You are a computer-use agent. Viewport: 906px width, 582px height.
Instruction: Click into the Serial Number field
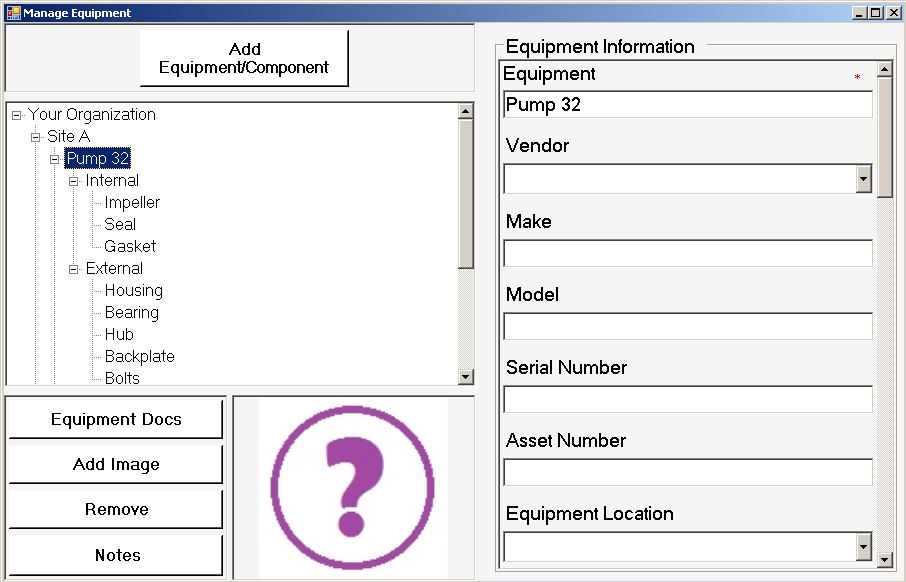[x=687, y=400]
